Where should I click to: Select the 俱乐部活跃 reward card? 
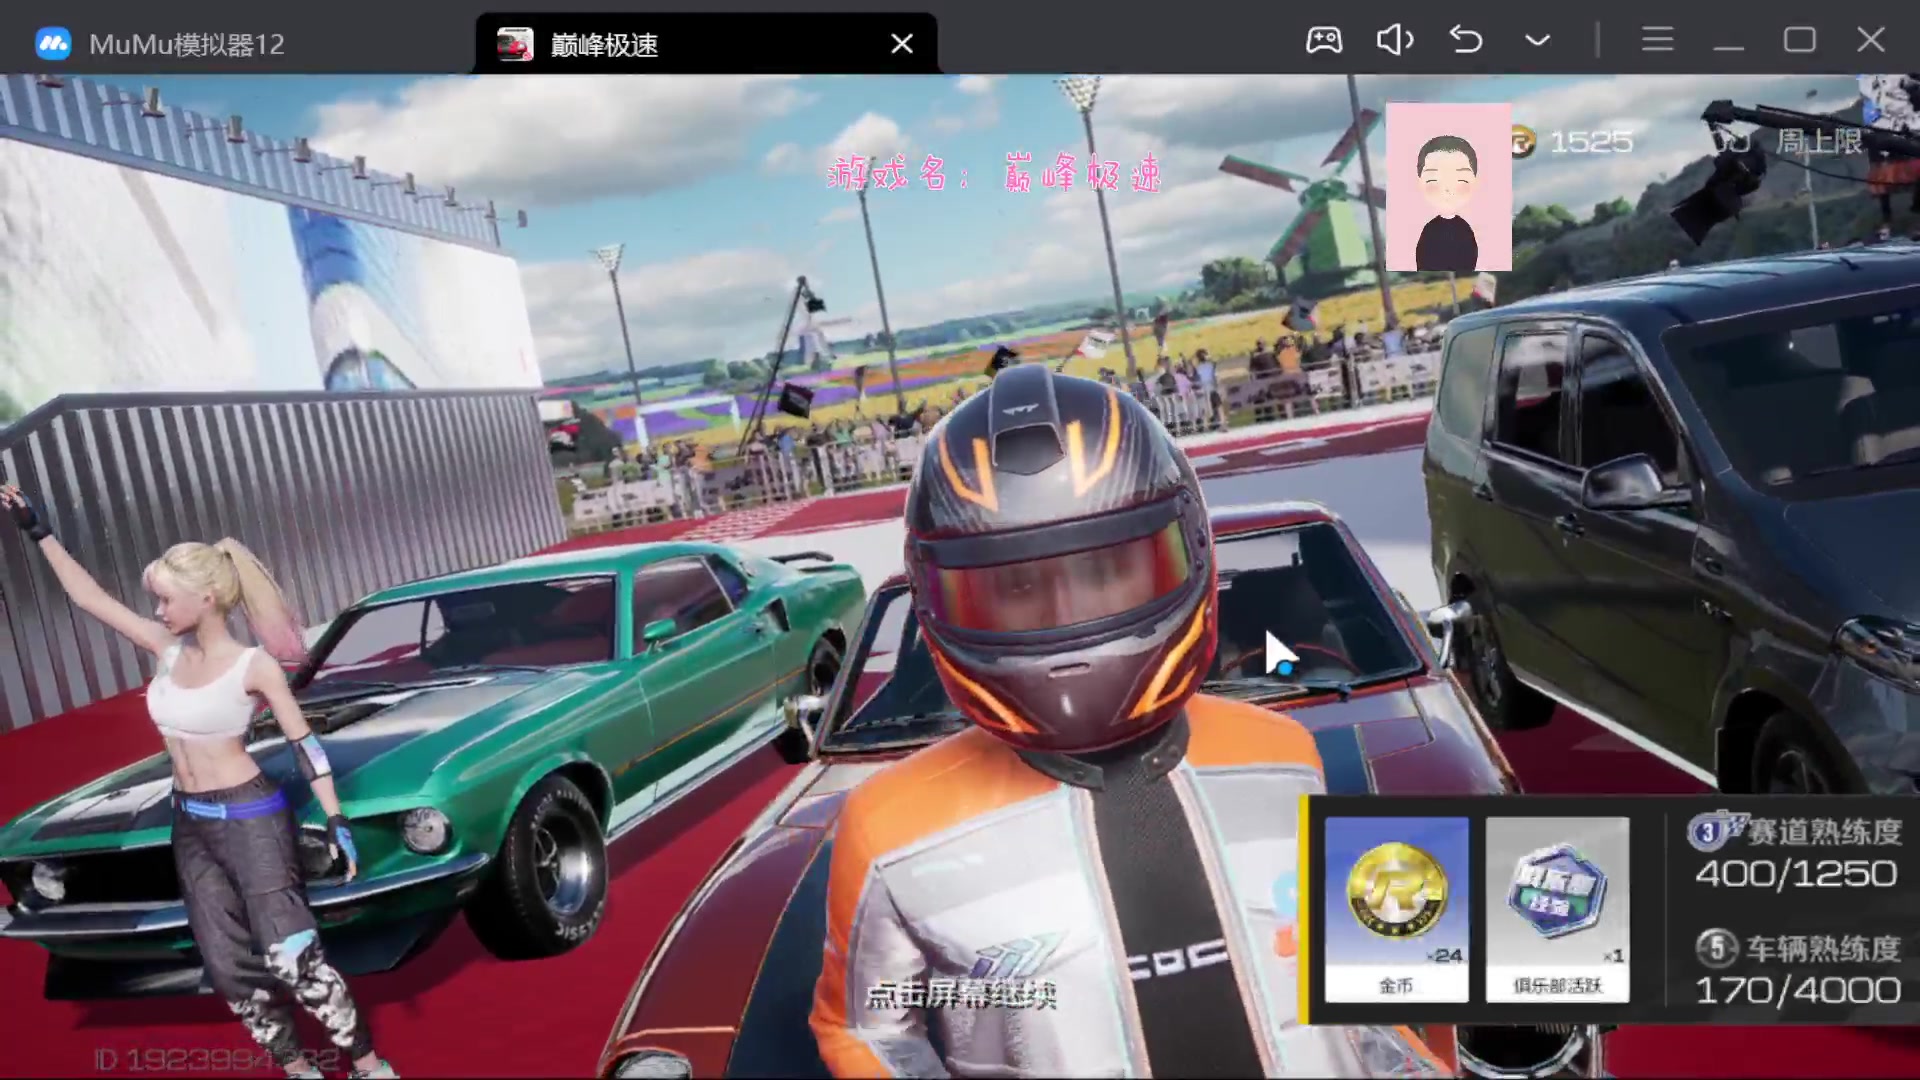[x=1557, y=909]
